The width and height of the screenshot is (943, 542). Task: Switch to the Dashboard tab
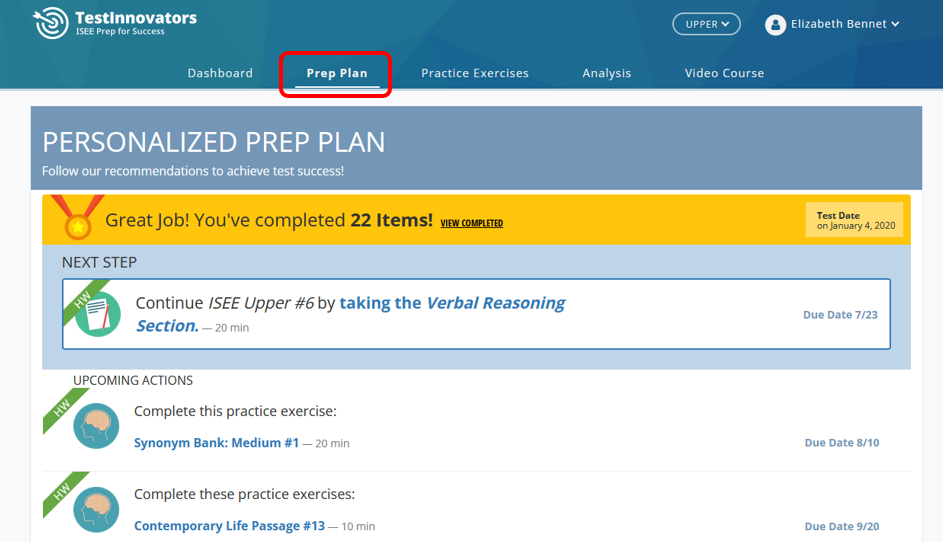pos(220,73)
